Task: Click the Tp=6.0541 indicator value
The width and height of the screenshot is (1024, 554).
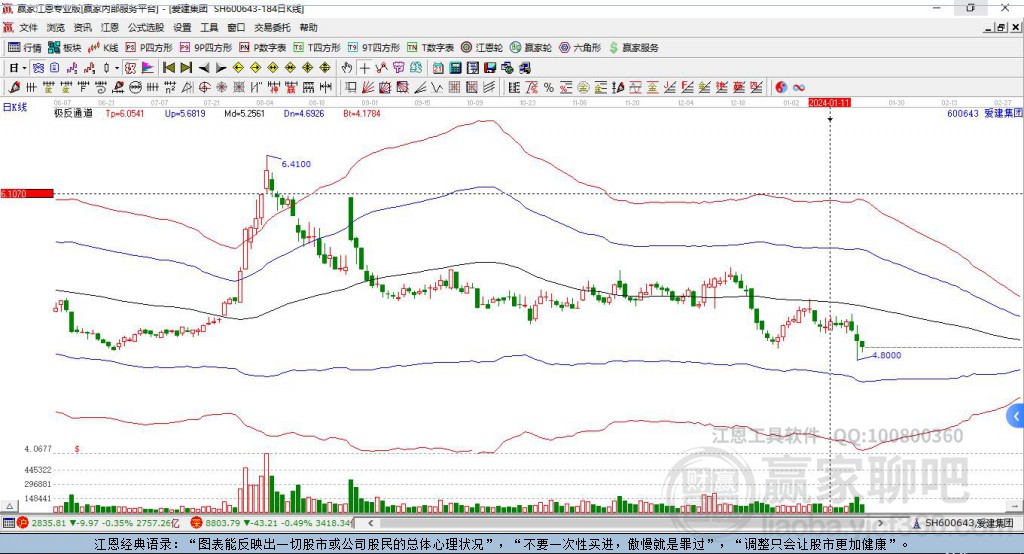Action: click(125, 114)
